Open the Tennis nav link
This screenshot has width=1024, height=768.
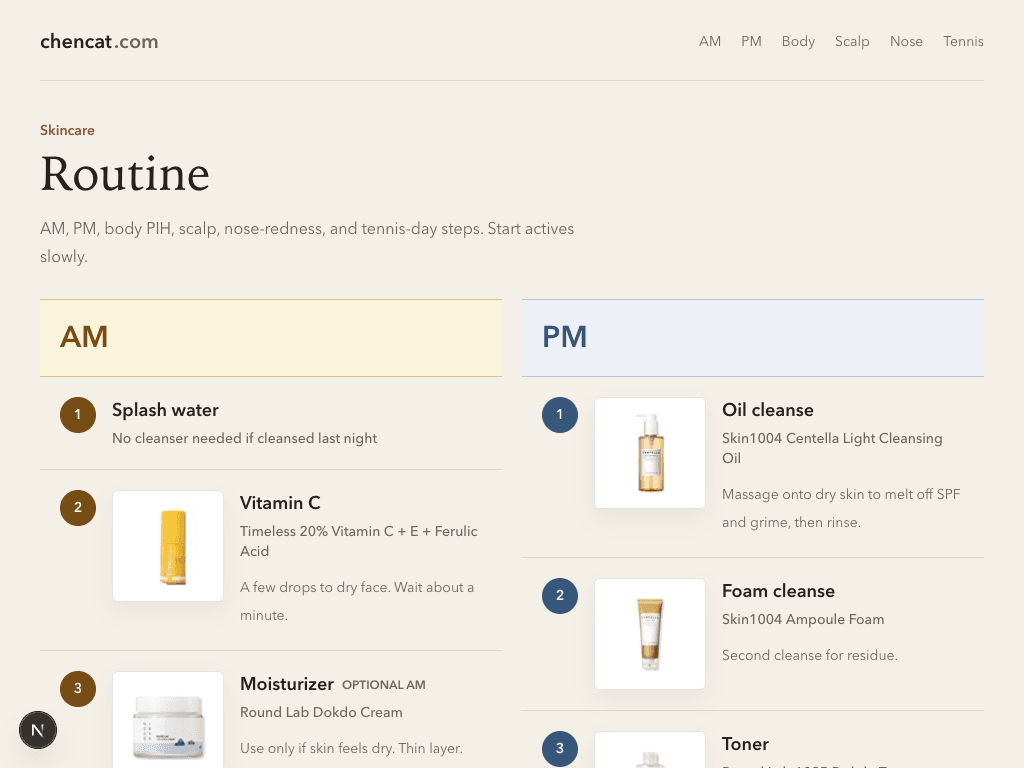pyautogui.click(x=963, y=41)
